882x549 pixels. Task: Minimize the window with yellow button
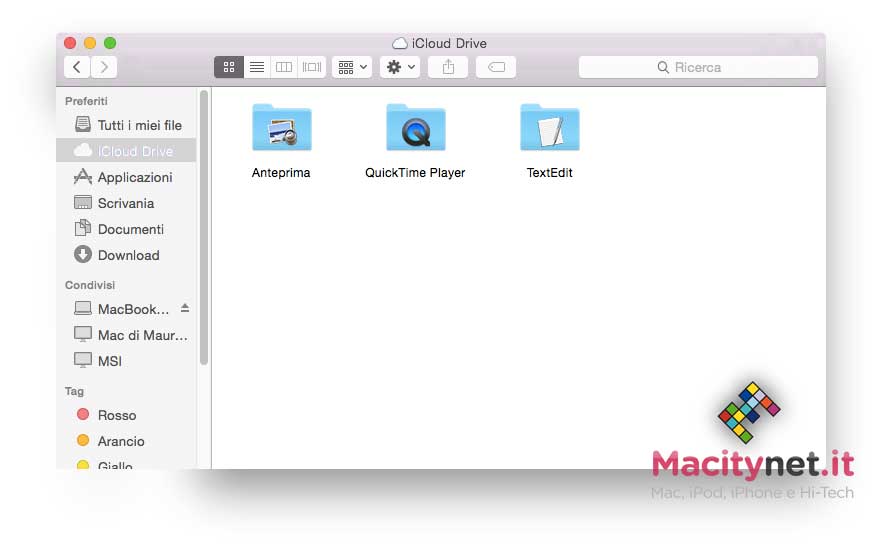[x=90, y=43]
